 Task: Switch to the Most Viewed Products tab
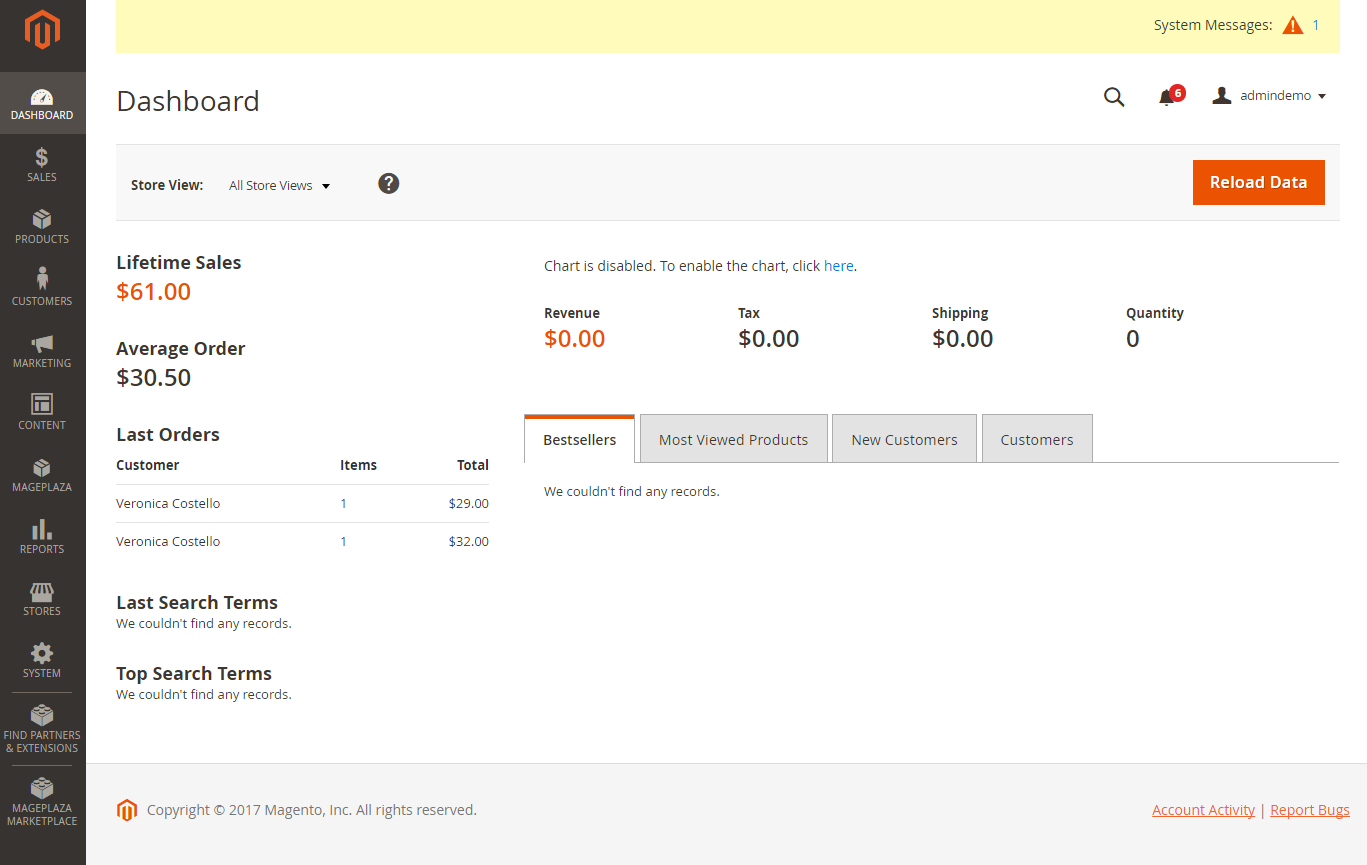point(733,438)
